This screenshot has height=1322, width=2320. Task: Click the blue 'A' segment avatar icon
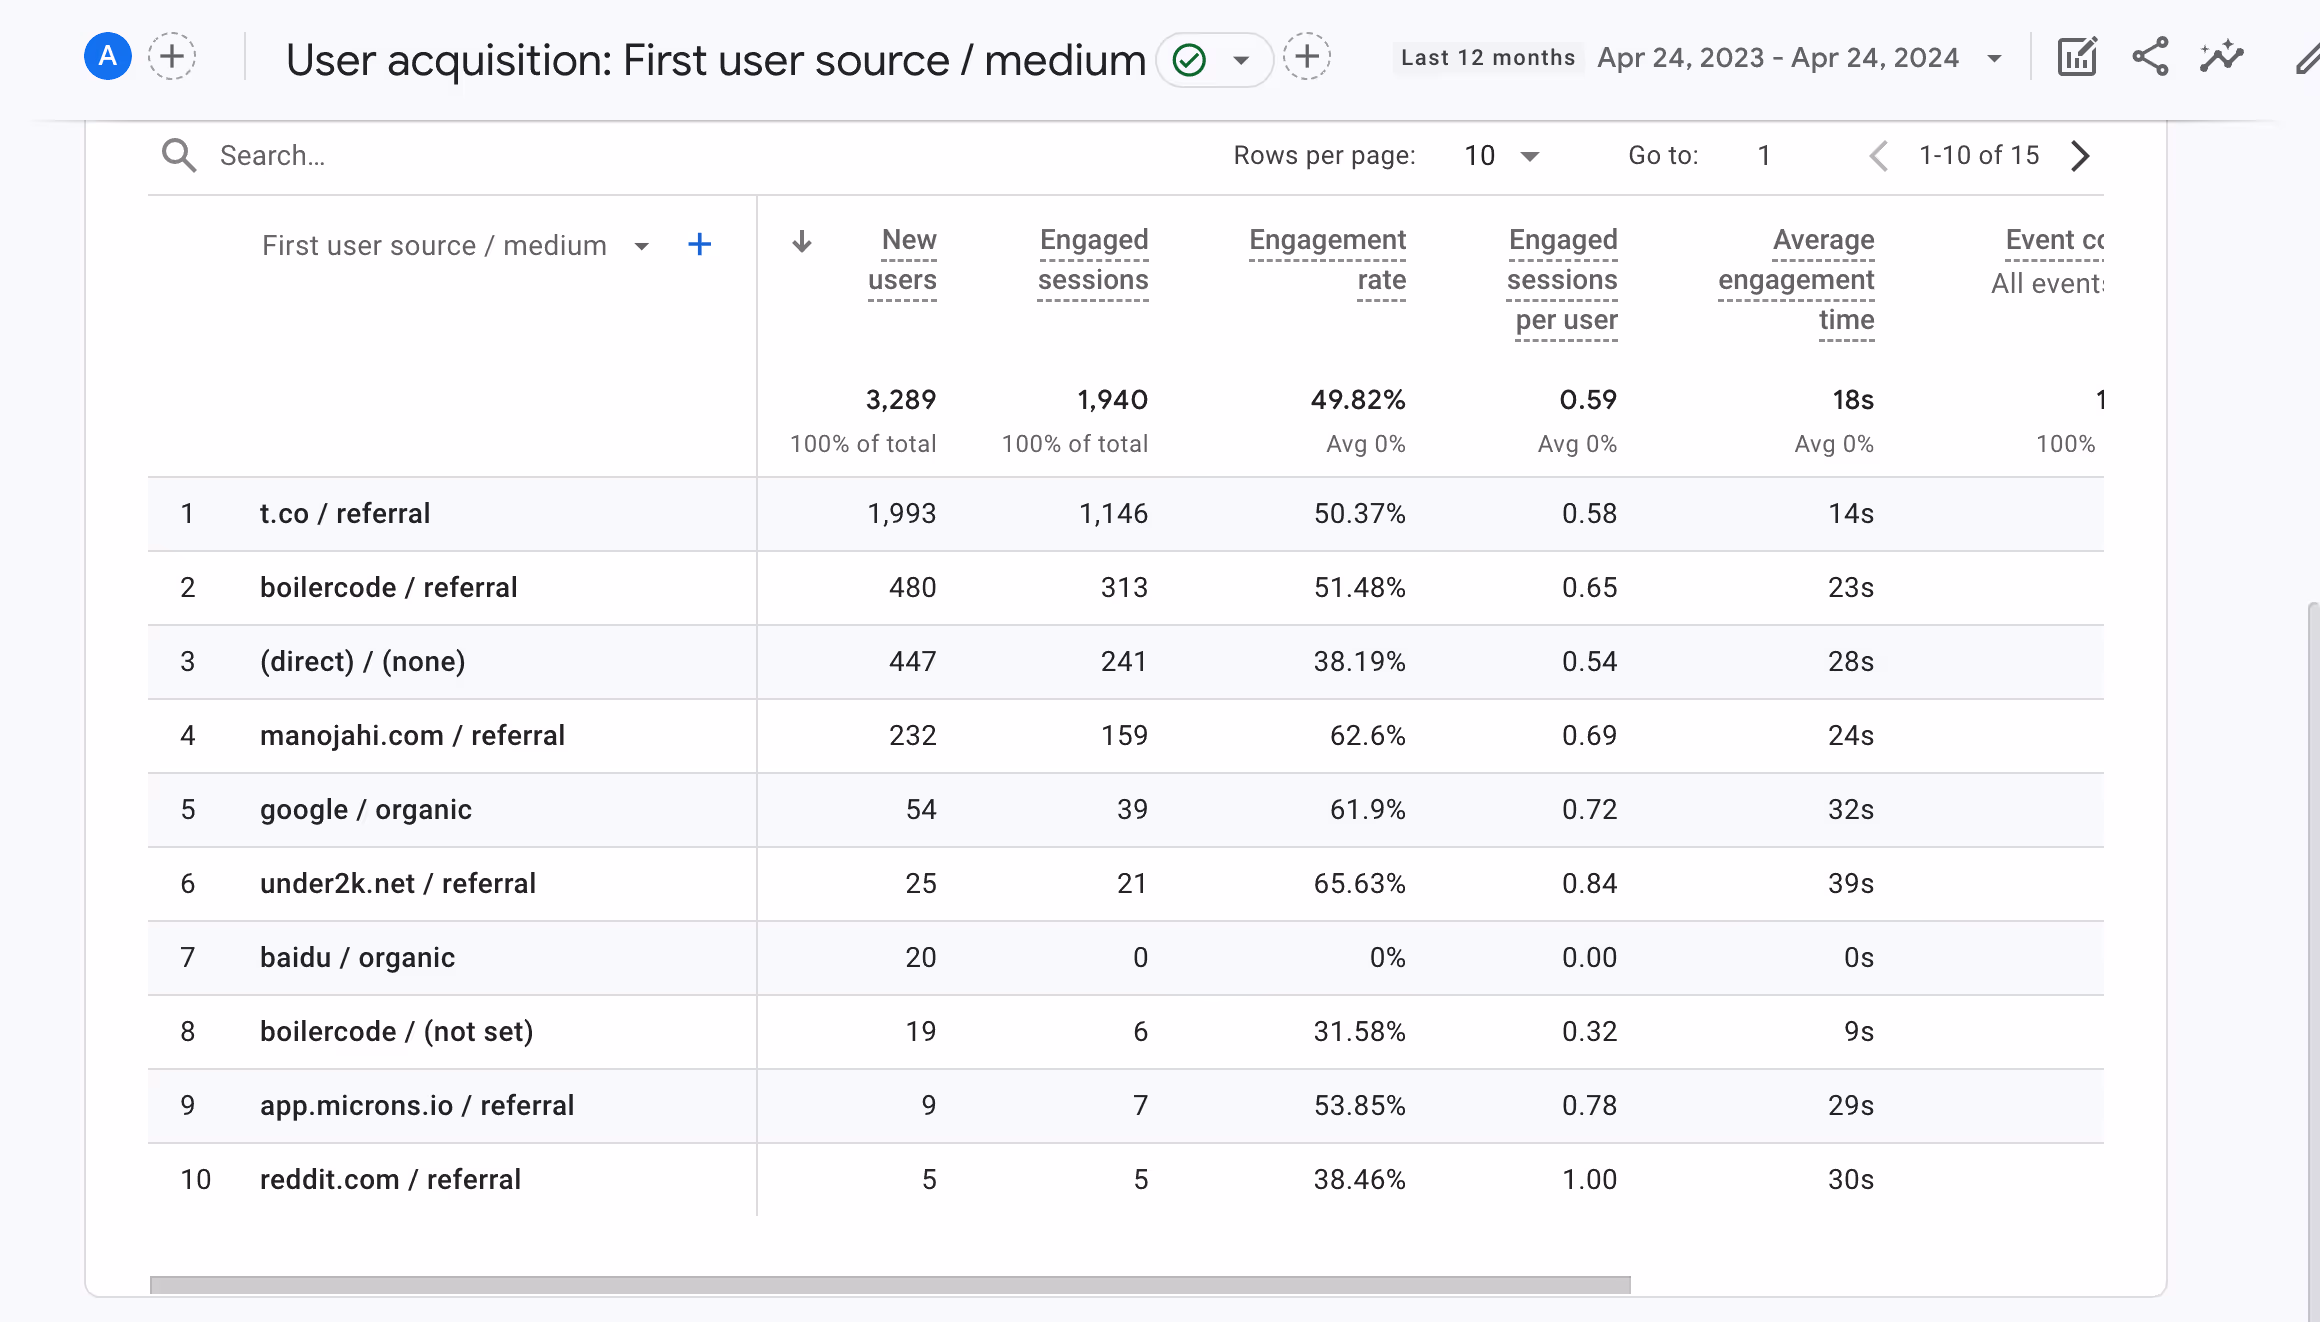tap(107, 57)
